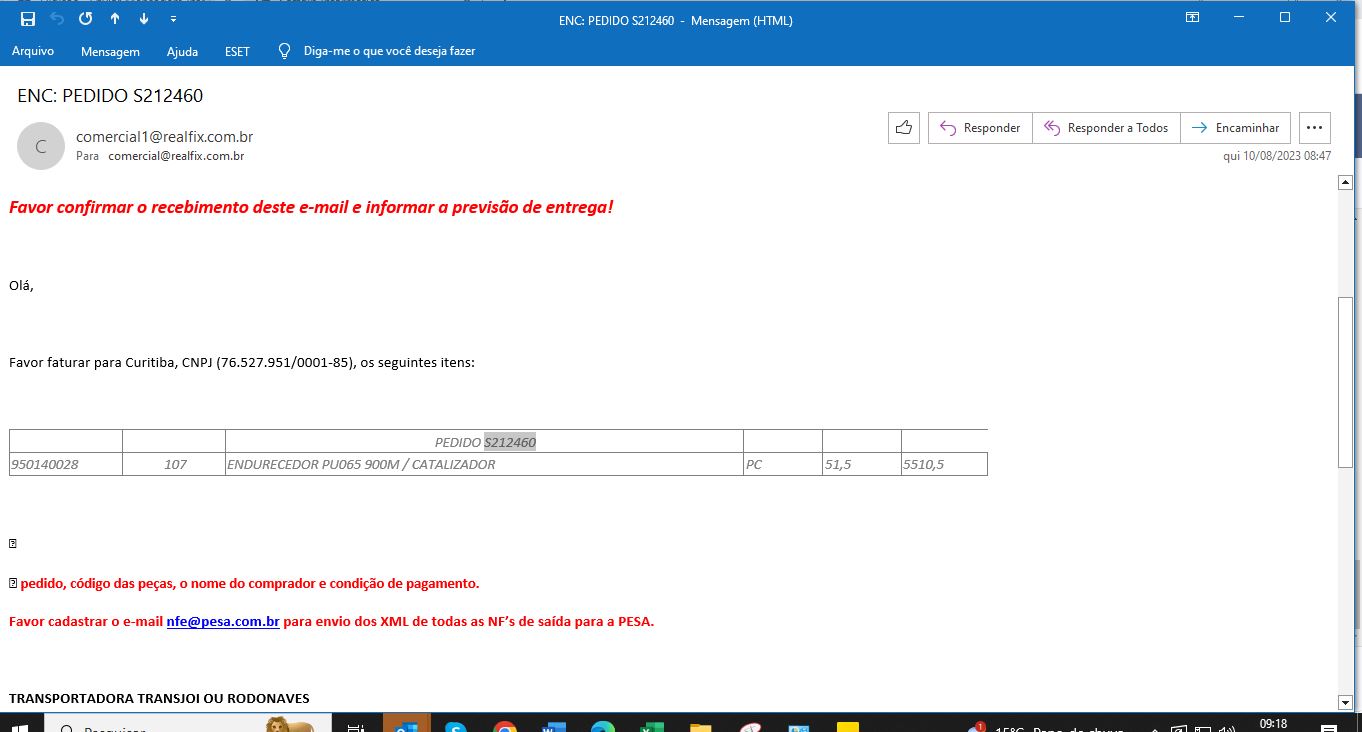
Task: Click the message body vertical scrollbar thumb
Action: click(1345, 380)
